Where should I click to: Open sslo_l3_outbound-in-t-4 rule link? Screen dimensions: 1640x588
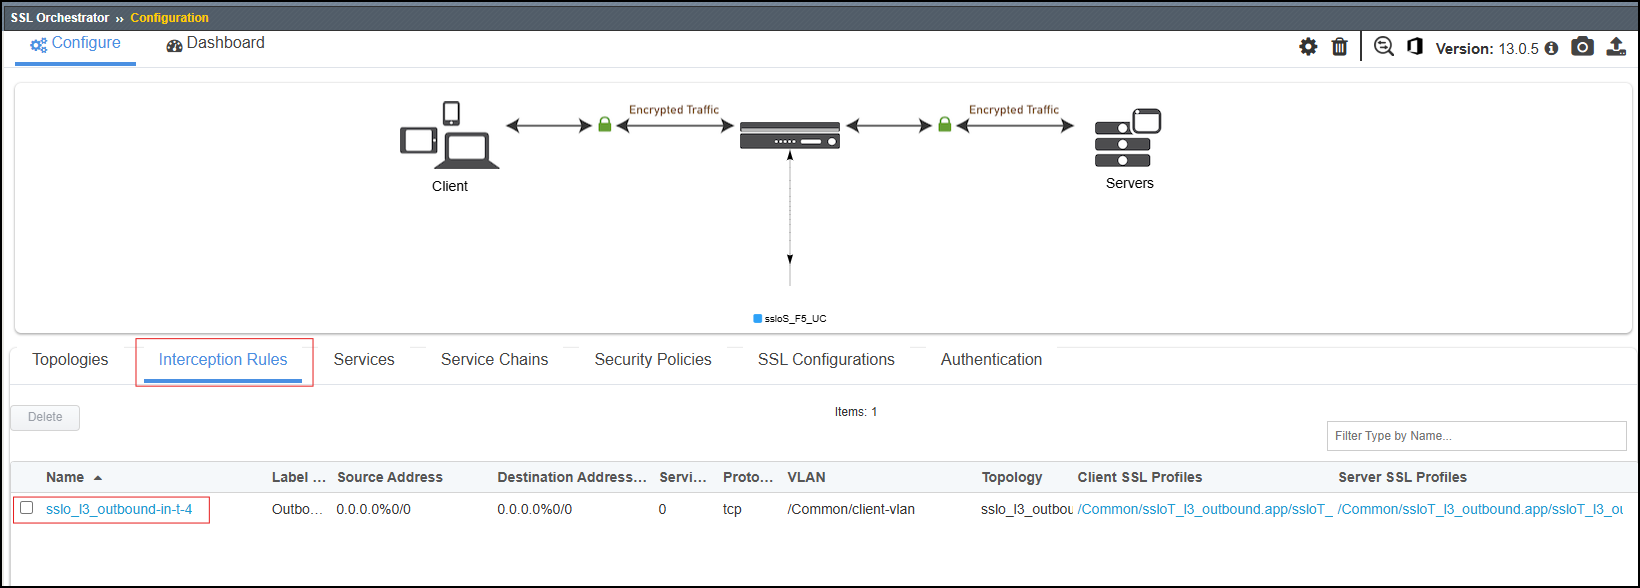coord(119,509)
